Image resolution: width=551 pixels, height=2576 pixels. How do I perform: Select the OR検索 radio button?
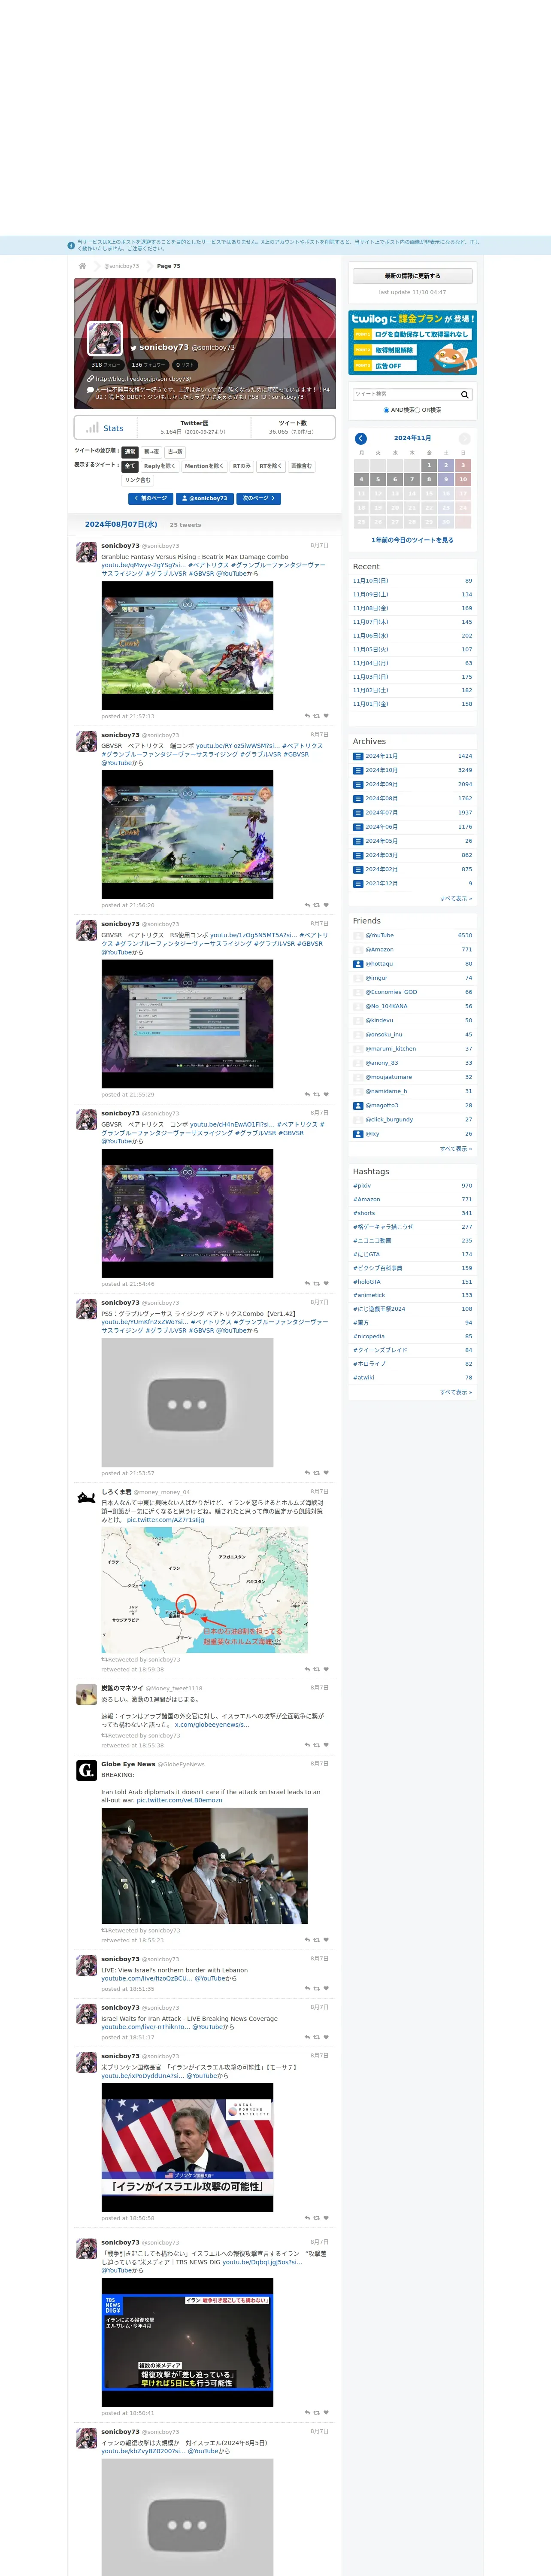click(x=417, y=410)
